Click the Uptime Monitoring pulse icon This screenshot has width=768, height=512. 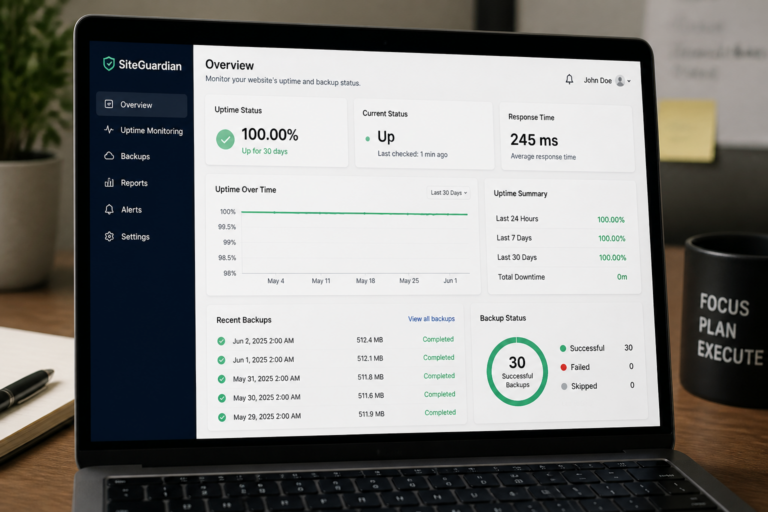pos(109,129)
